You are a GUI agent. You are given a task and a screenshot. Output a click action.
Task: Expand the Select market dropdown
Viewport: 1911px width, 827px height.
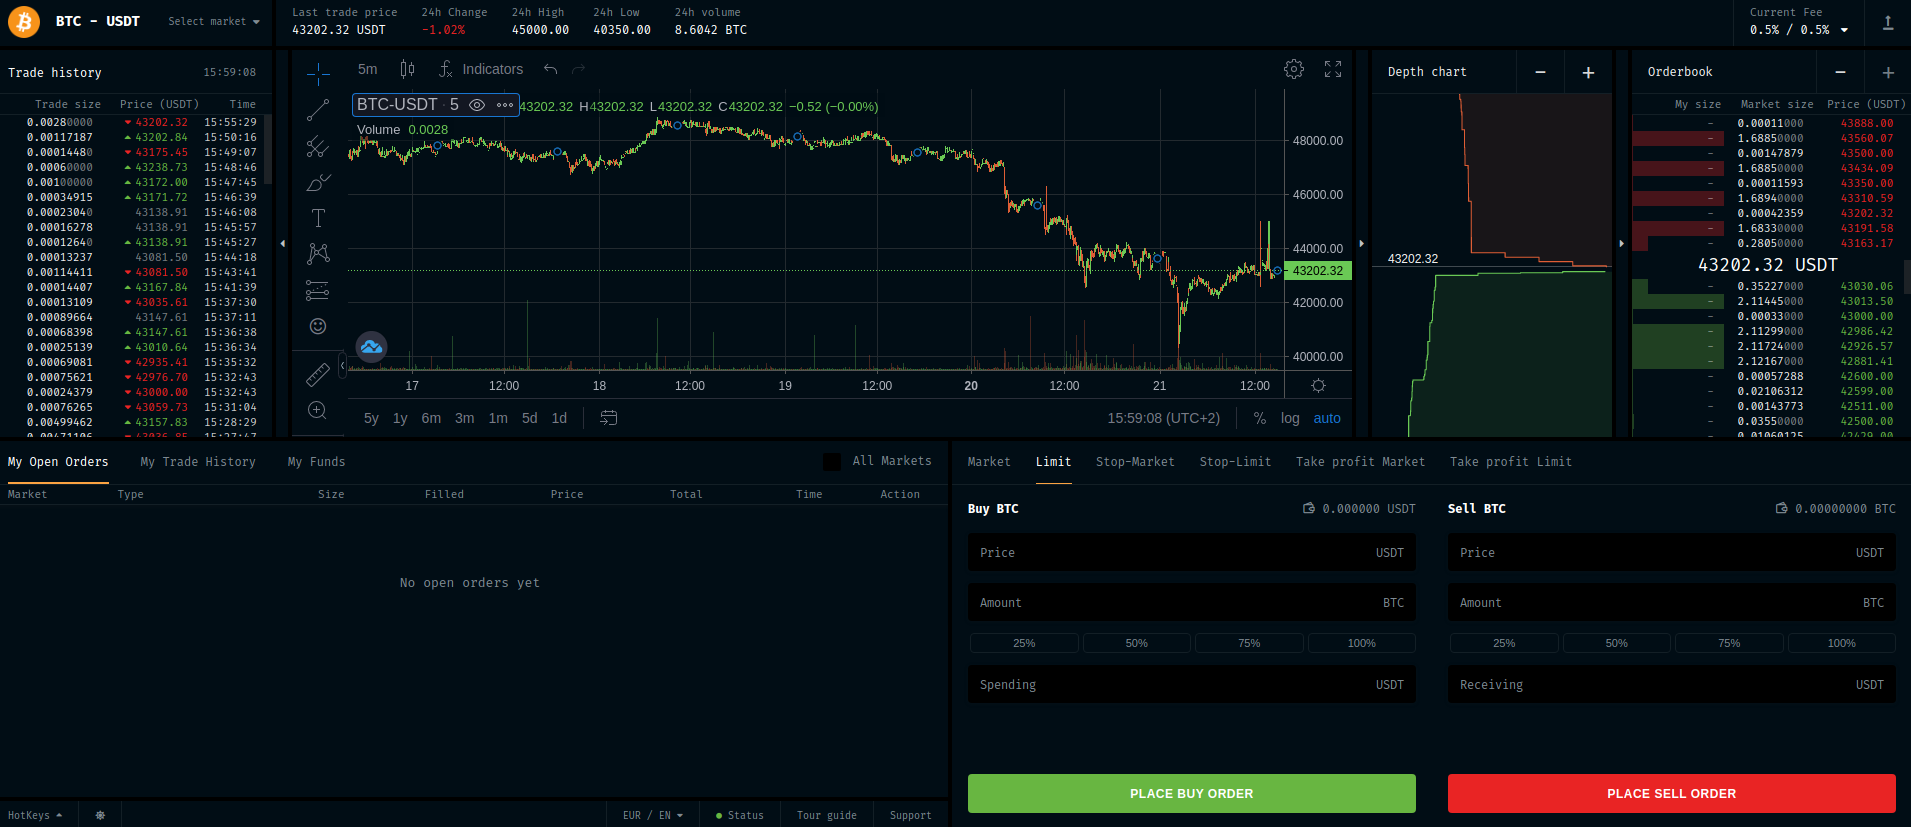(213, 21)
